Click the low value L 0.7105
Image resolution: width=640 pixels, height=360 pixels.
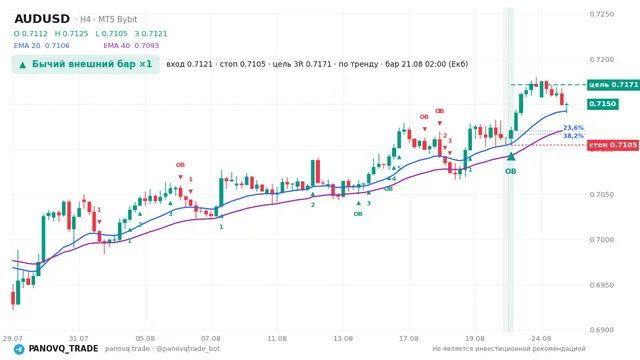[x=111, y=33]
